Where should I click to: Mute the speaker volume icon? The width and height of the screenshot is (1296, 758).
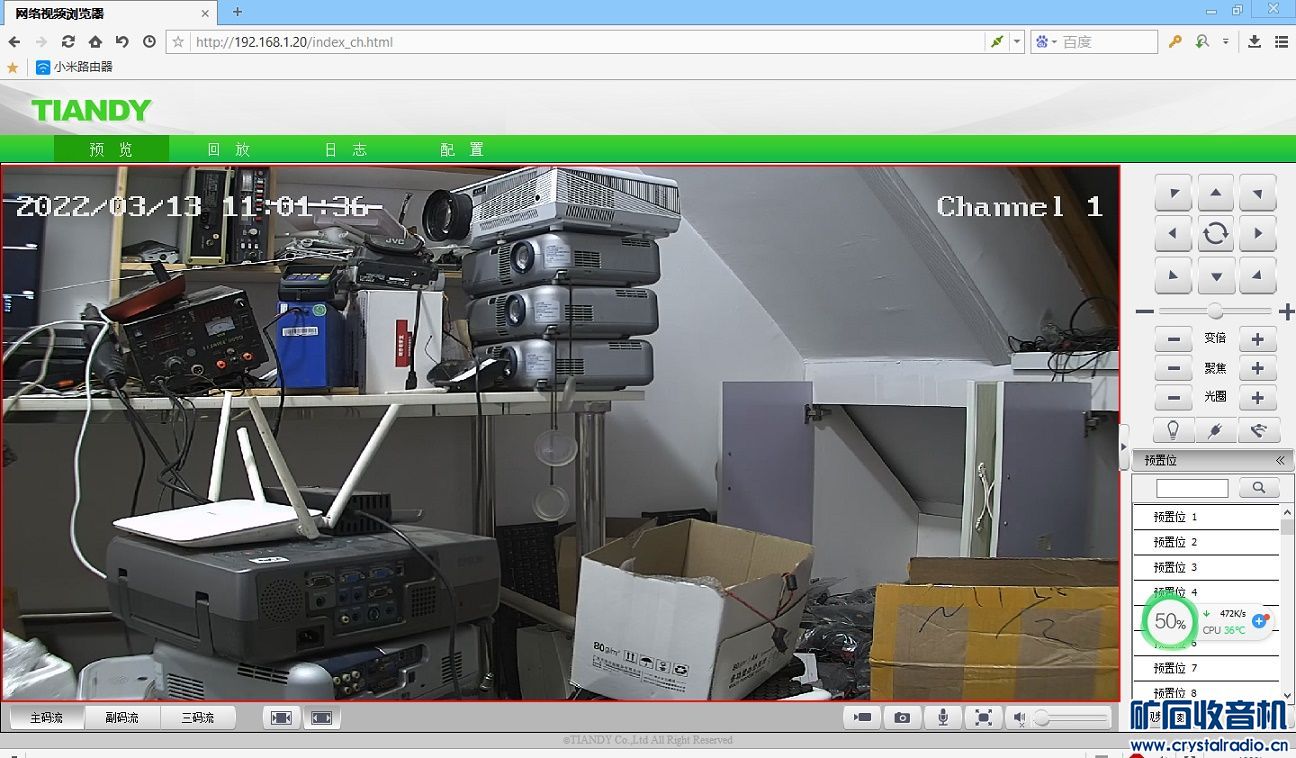pyautogui.click(x=1019, y=717)
